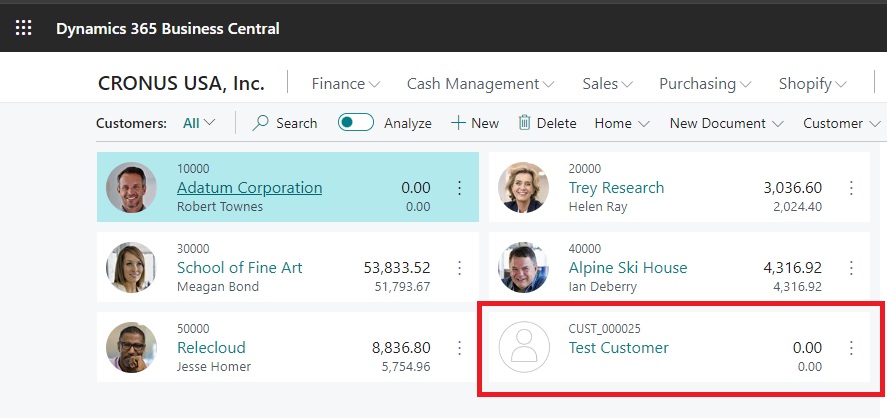Expand the Cash Management menu
This screenshot has height=418, width=887.
(480, 84)
